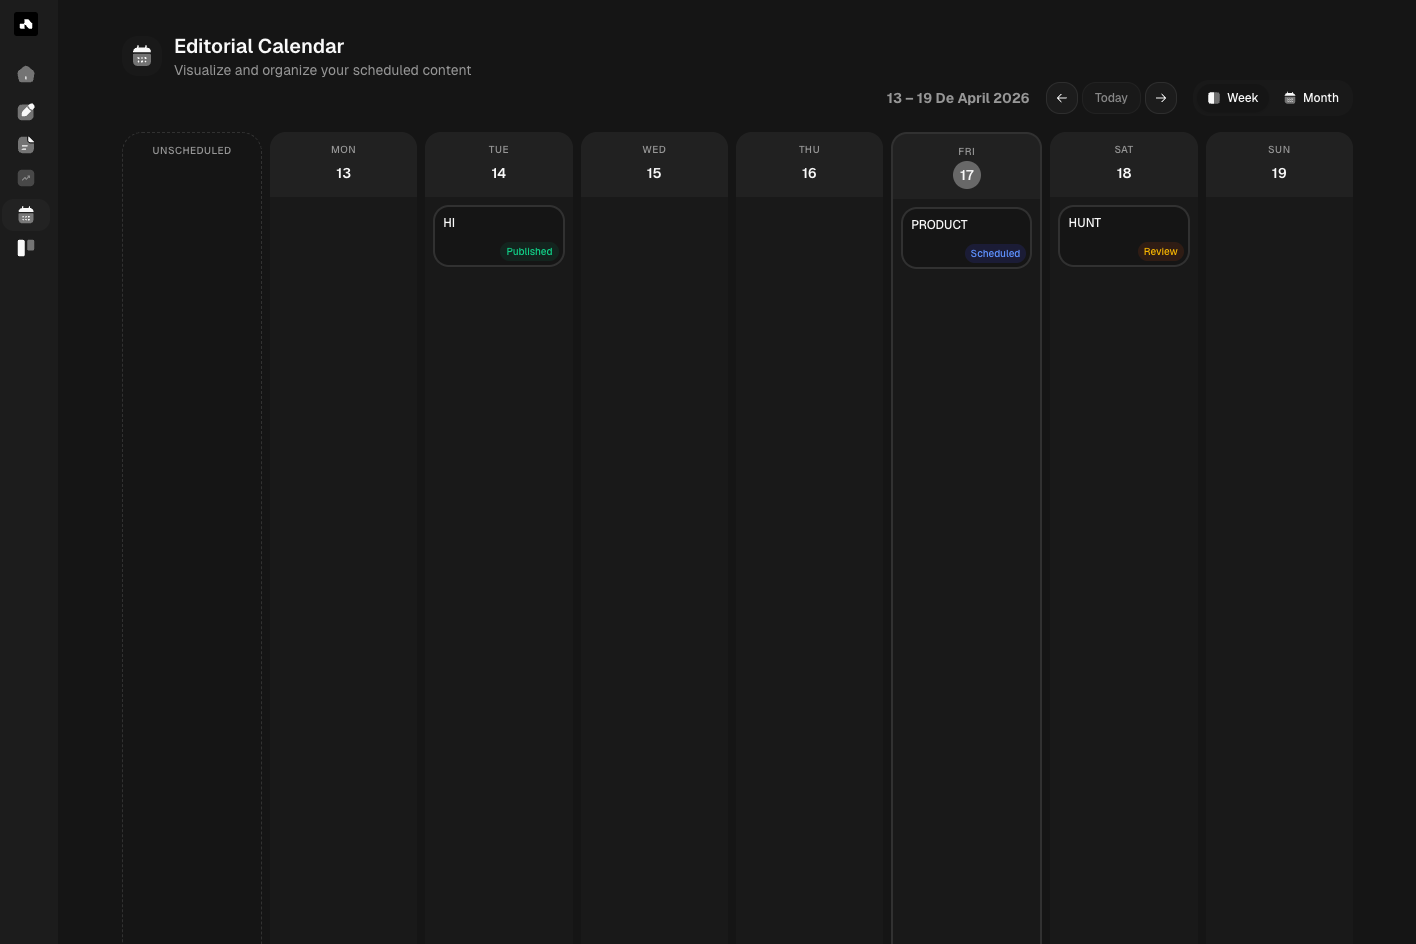Open the PRODUCT post card
The width and height of the screenshot is (1416, 944).
(966, 238)
